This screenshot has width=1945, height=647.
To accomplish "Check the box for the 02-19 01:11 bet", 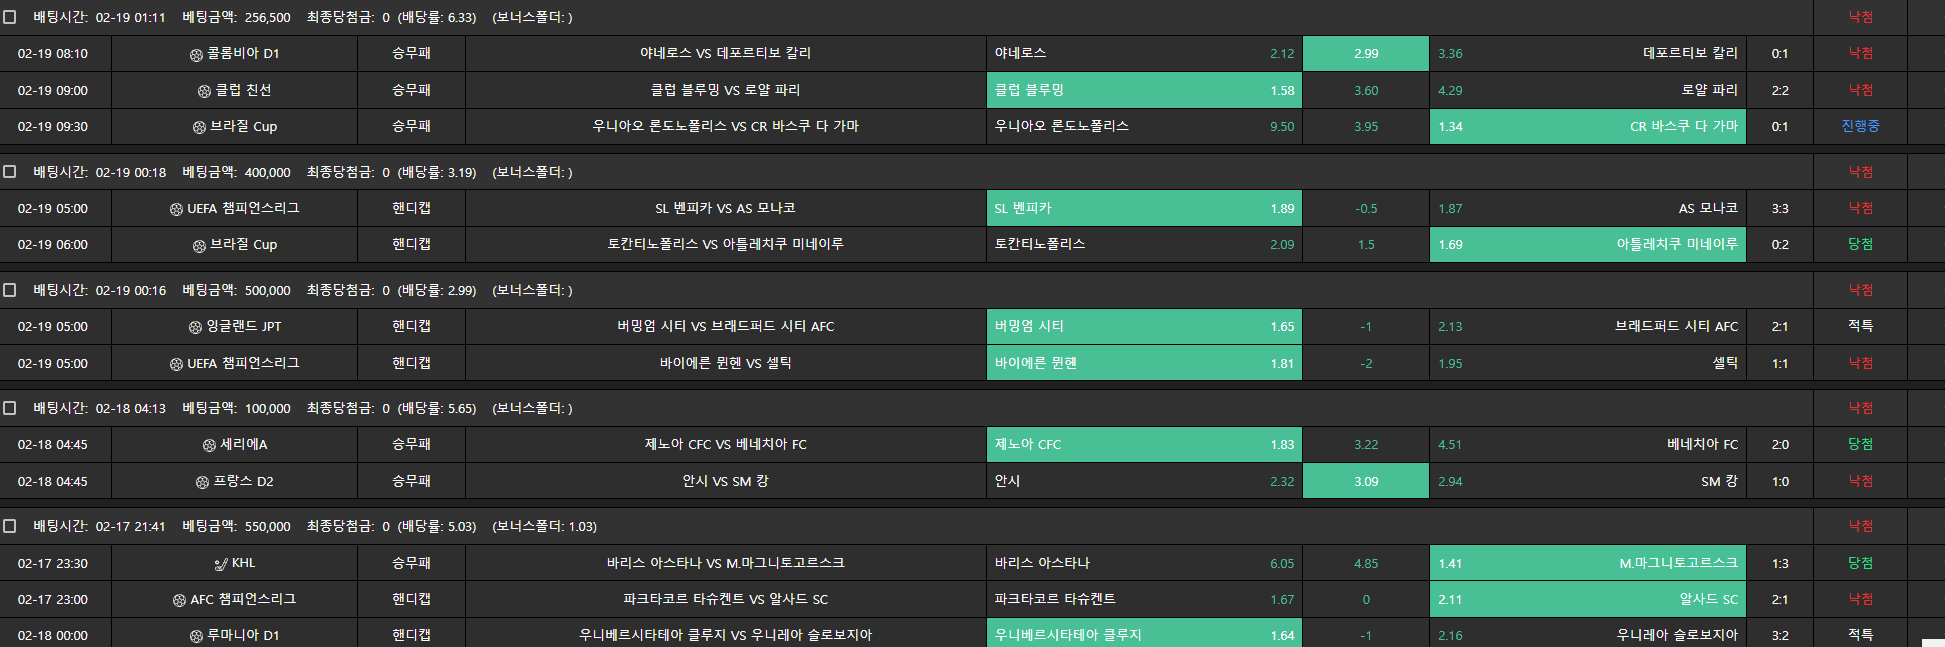I will pyautogui.click(x=10, y=17).
